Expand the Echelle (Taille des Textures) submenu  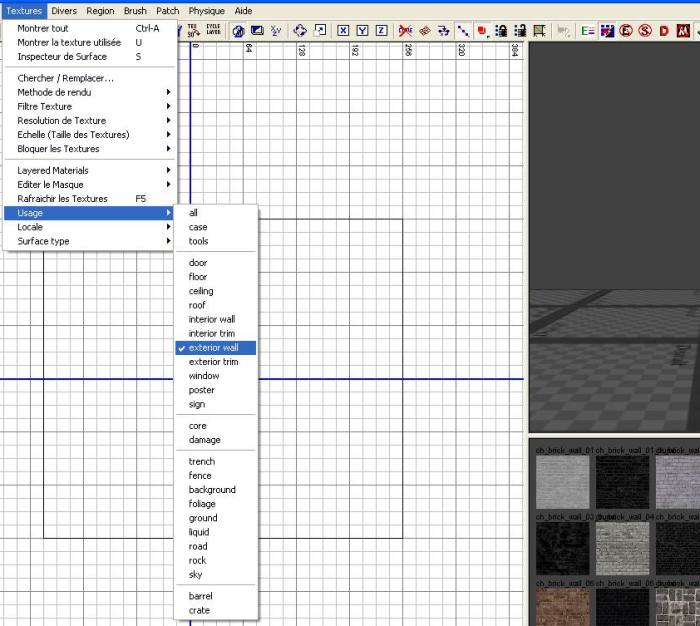pyautogui.click(x=89, y=134)
